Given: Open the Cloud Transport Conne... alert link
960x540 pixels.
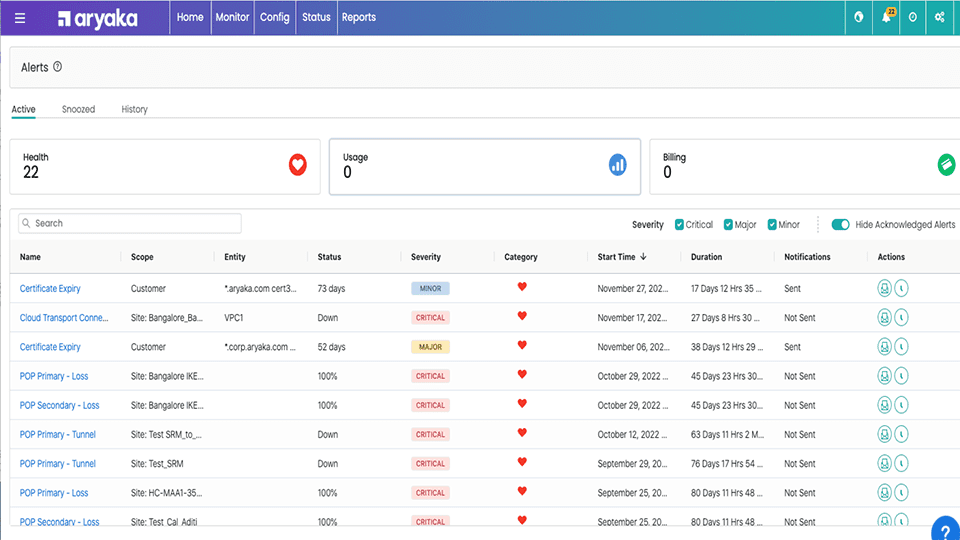Looking at the screenshot, I should tap(64, 318).
